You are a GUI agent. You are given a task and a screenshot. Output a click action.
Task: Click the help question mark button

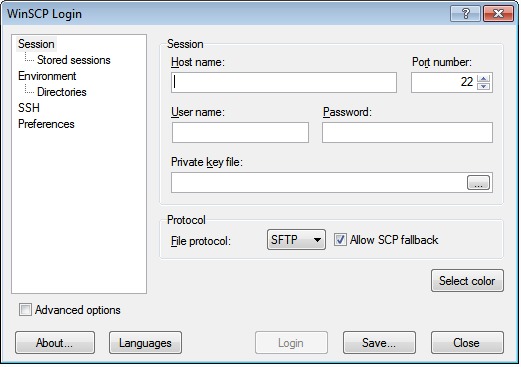(x=465, y=14)
